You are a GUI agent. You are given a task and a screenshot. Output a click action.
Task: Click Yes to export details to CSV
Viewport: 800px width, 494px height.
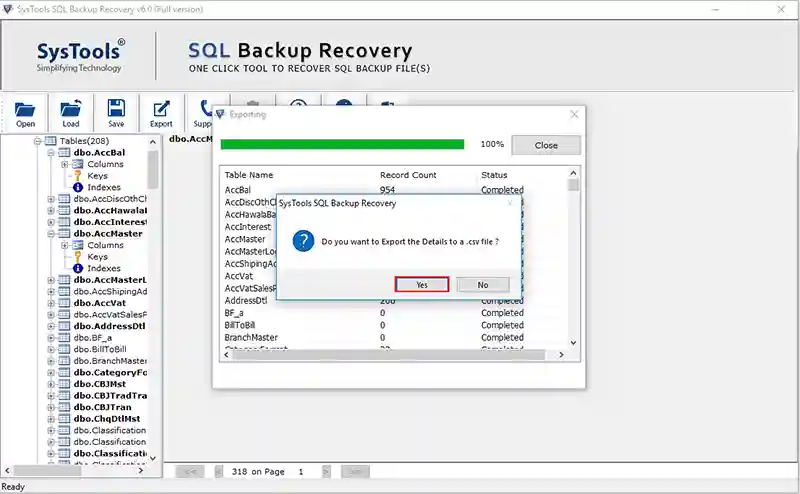point(422,285)
